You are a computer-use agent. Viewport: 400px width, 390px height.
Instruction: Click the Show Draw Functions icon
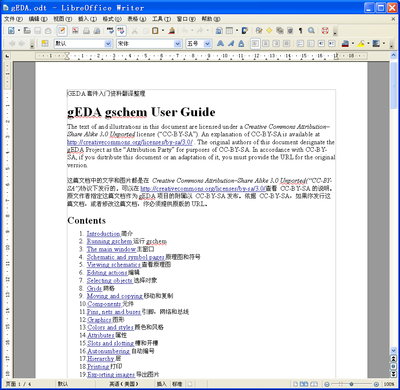[245, 31]
